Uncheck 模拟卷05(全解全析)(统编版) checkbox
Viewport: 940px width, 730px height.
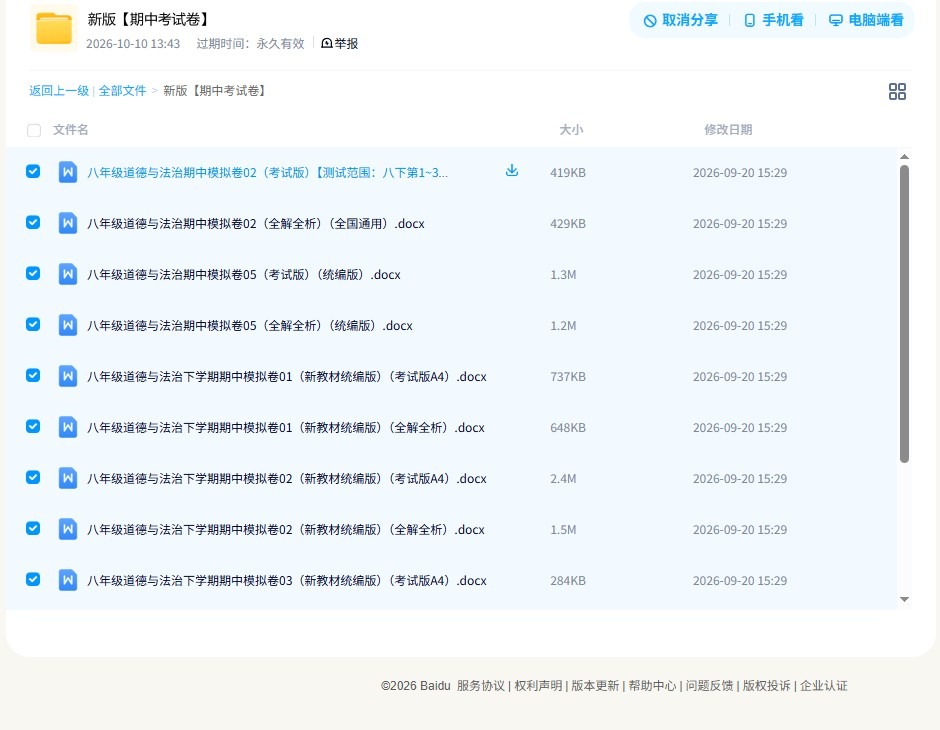click(x=33, y=324)
